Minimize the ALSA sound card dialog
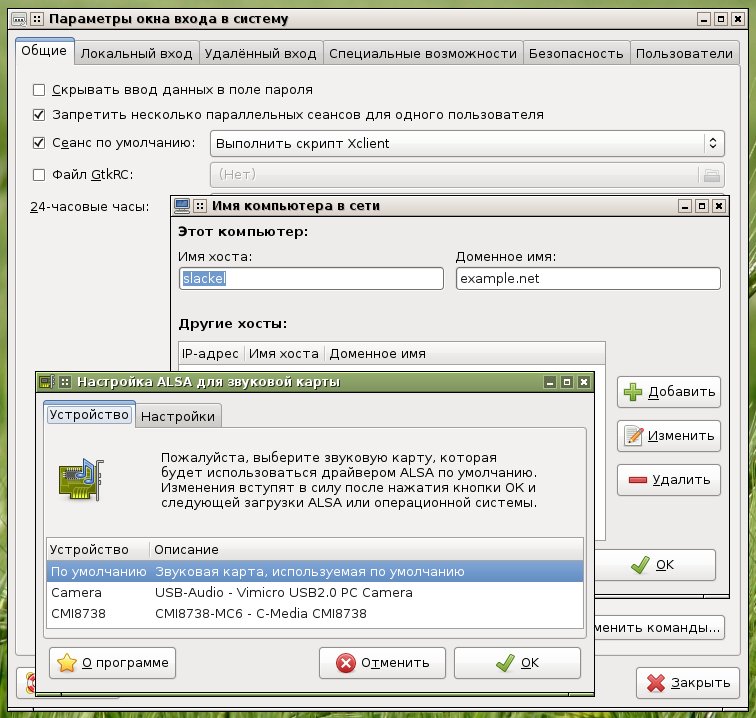This screenshot has height=718, width=756. (550, 382)
